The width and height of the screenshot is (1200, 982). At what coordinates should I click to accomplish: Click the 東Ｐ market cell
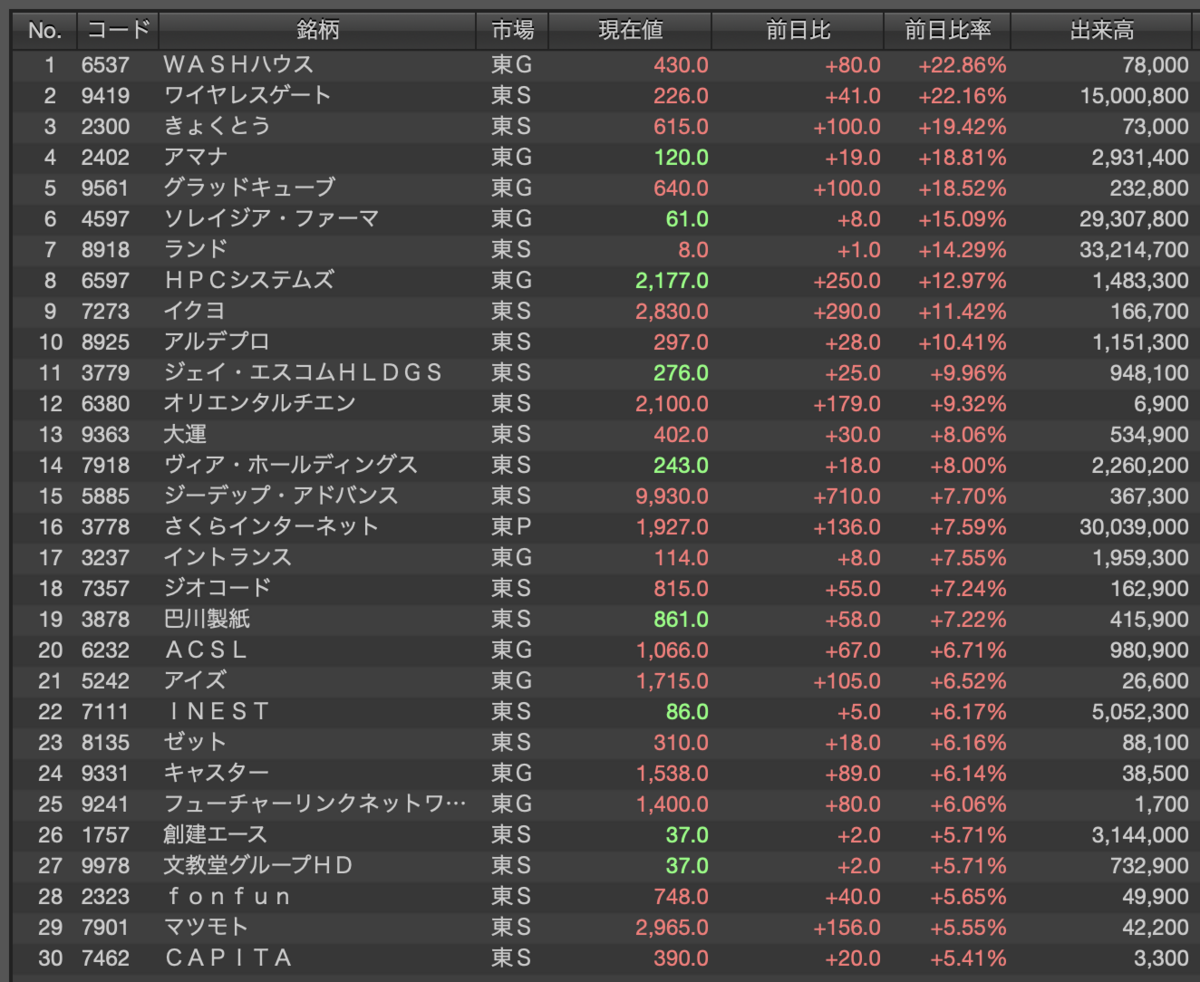click(511, 526)
